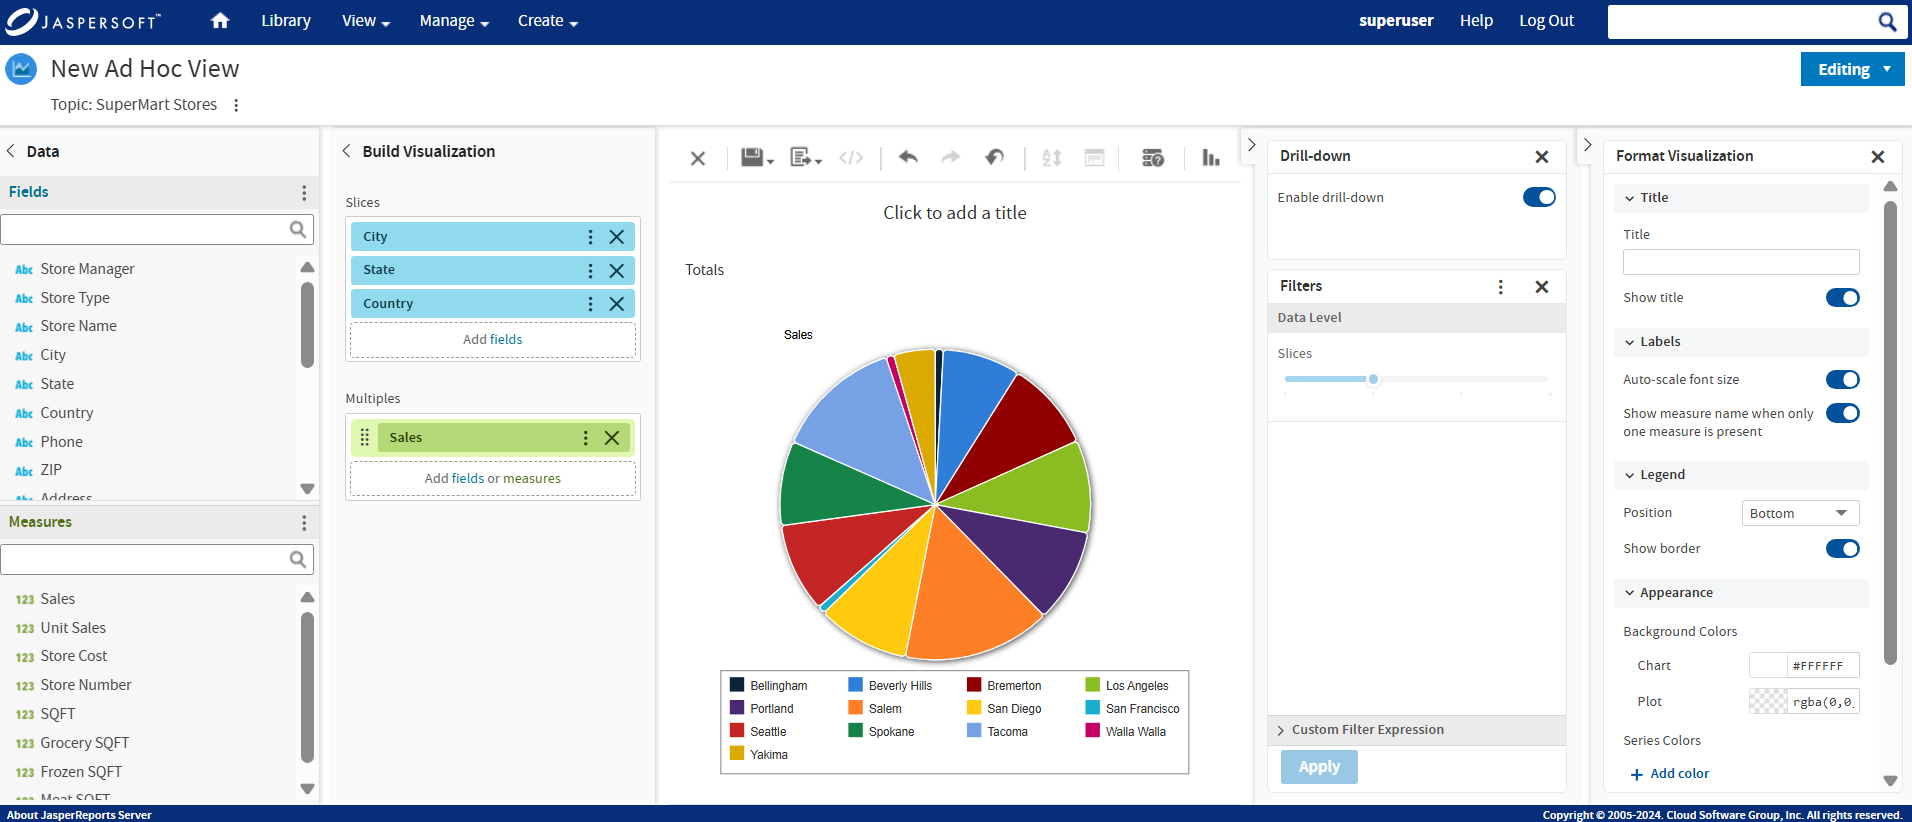Open the Help link
1912x822 pixels.
[1476, 21]
